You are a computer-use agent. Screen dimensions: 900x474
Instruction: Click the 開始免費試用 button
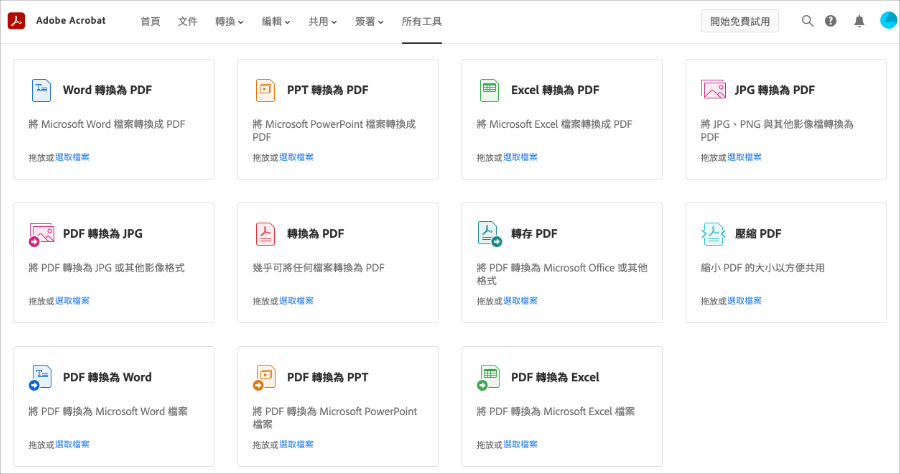point(740,21)
